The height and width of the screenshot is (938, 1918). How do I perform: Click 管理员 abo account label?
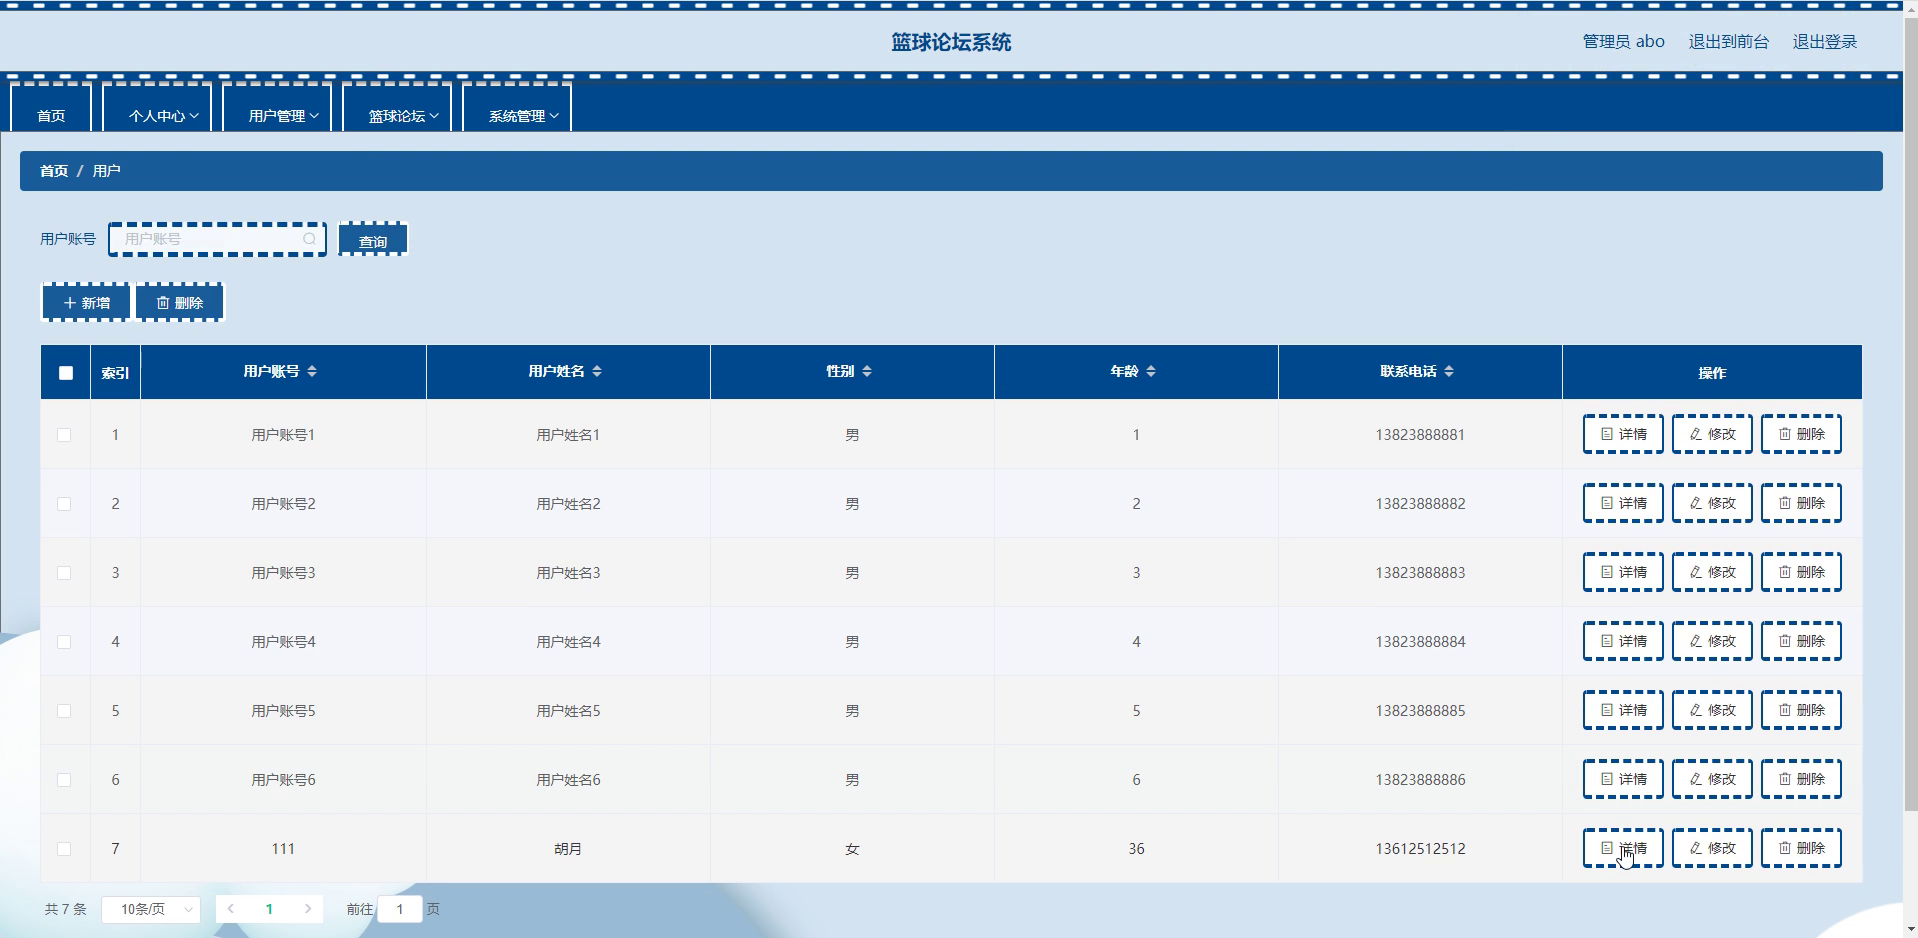(x=1624, y=42)
